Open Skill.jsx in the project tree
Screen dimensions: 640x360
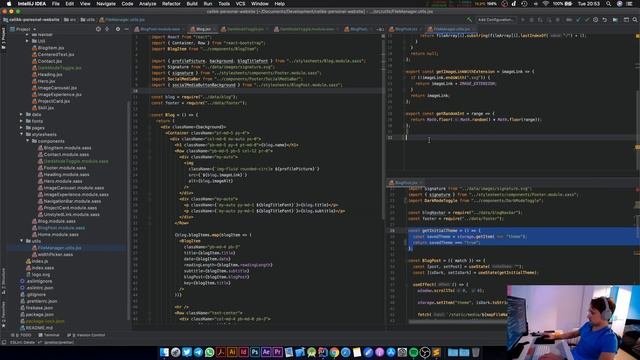(42, 108)
